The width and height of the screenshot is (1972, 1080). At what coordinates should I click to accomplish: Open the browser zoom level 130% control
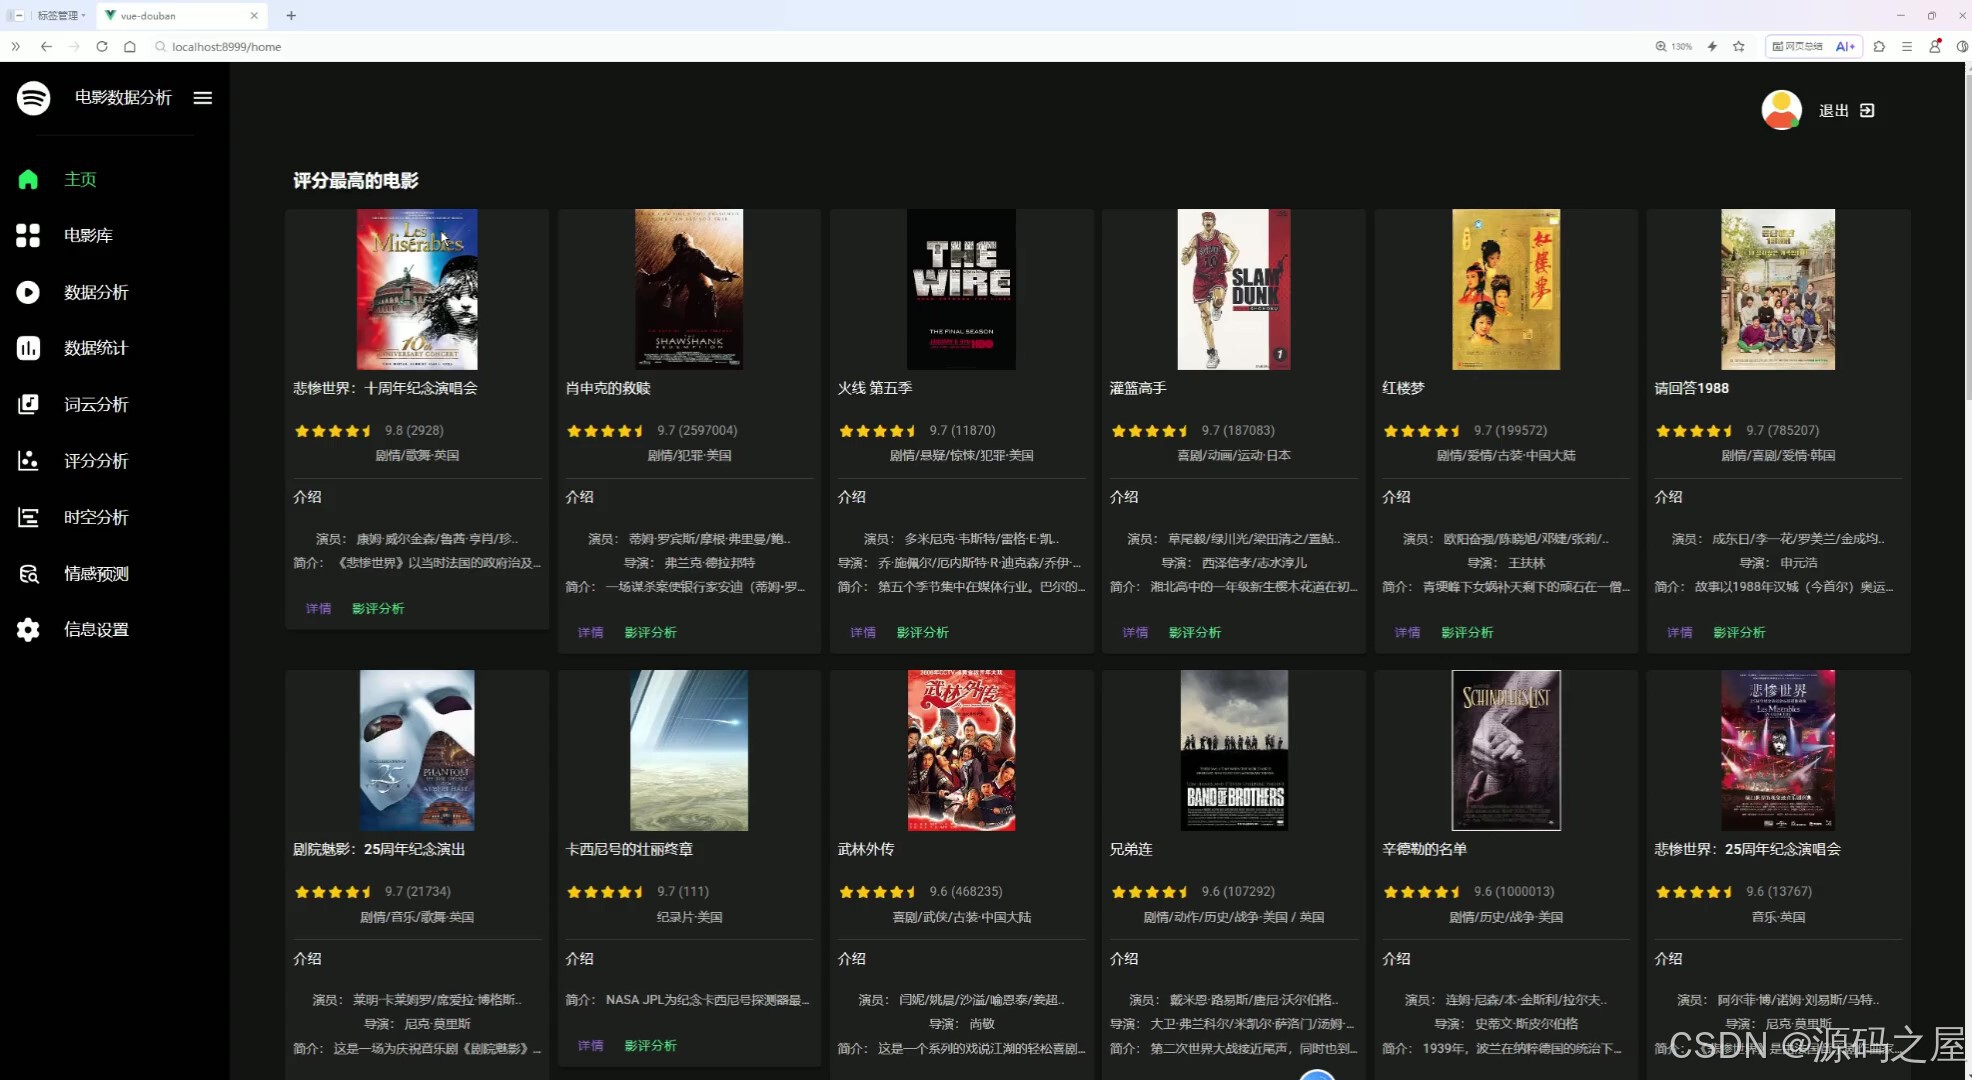pos(1674,46)
